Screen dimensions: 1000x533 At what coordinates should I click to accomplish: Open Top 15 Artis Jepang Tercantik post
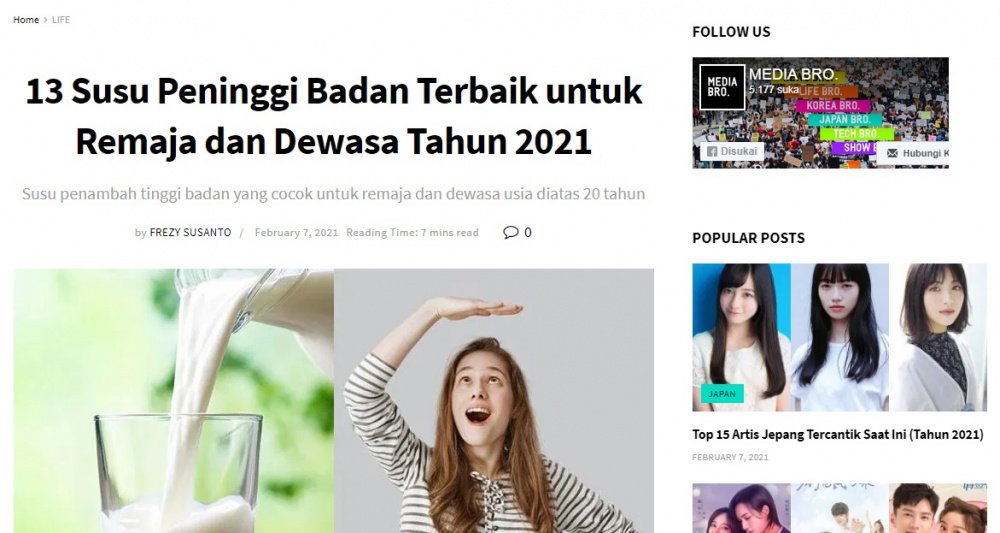pyautogui.click(x=837, y=435)
